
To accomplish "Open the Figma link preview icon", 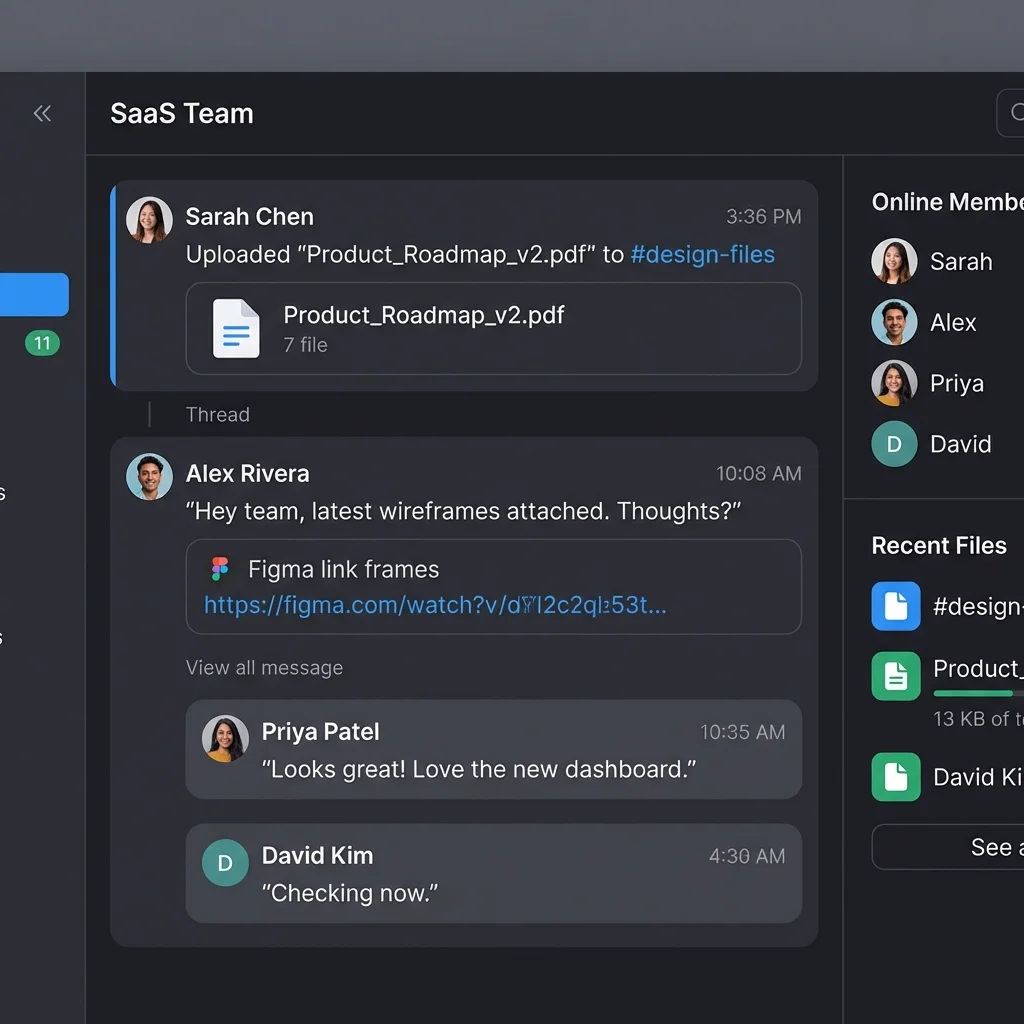I will click(221, 569).
